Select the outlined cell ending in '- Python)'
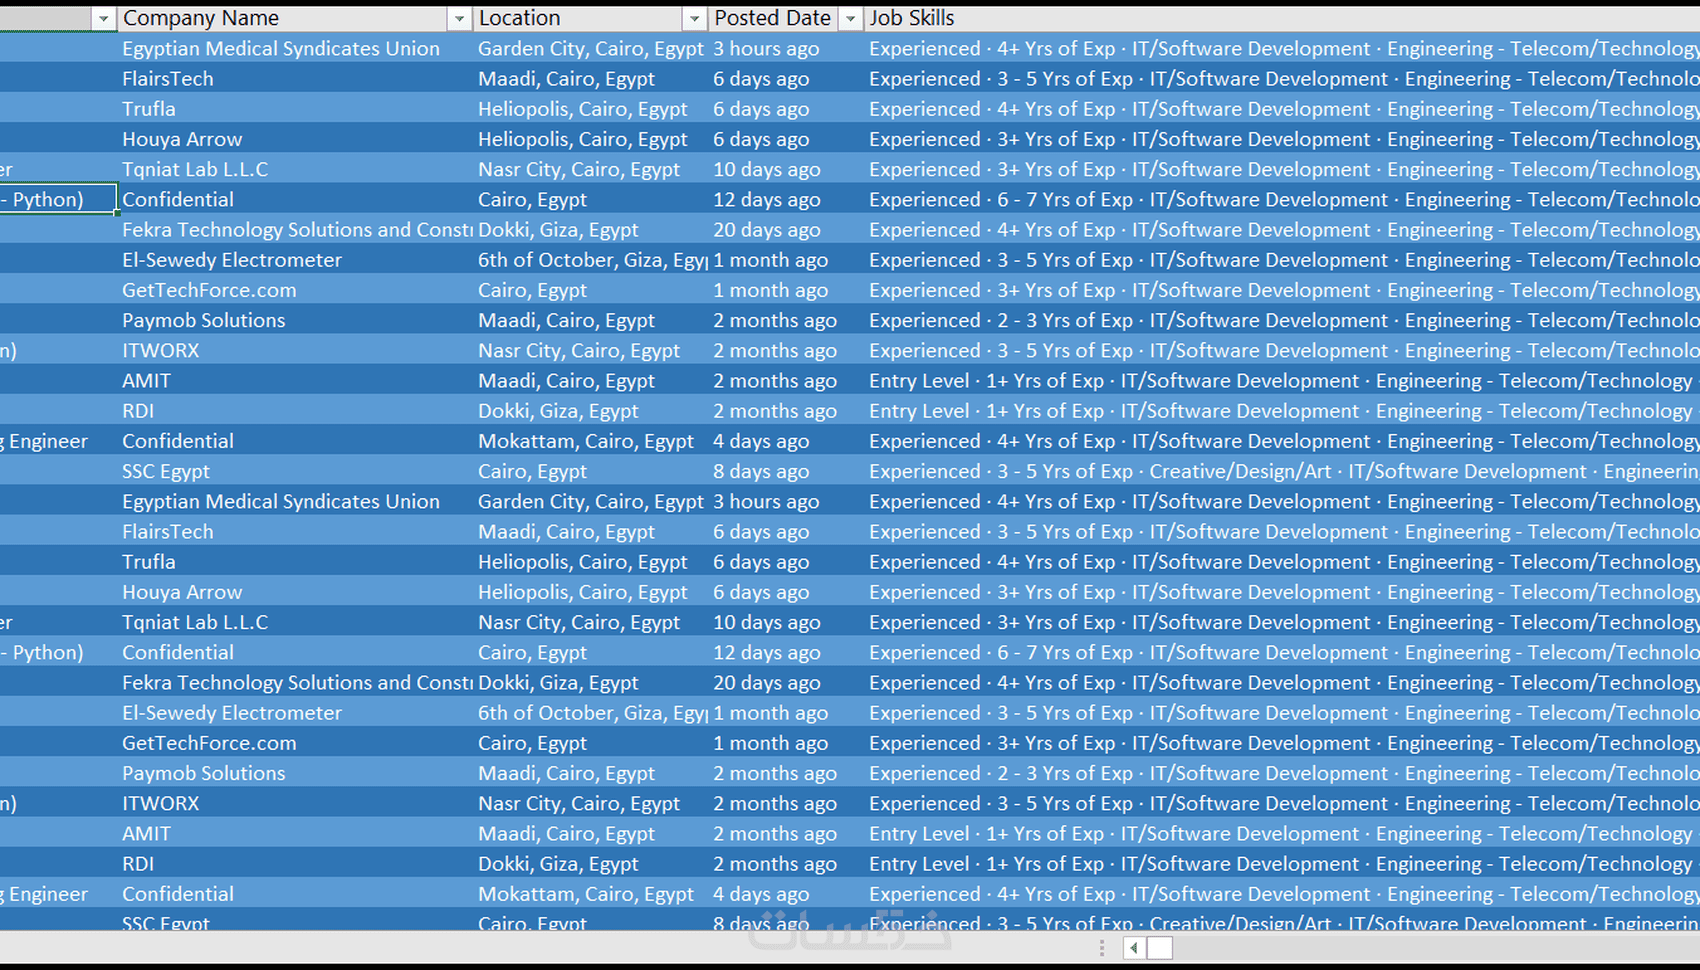Image resolution: width=1700 pixels, height=970 pixels. pos(58,199)
